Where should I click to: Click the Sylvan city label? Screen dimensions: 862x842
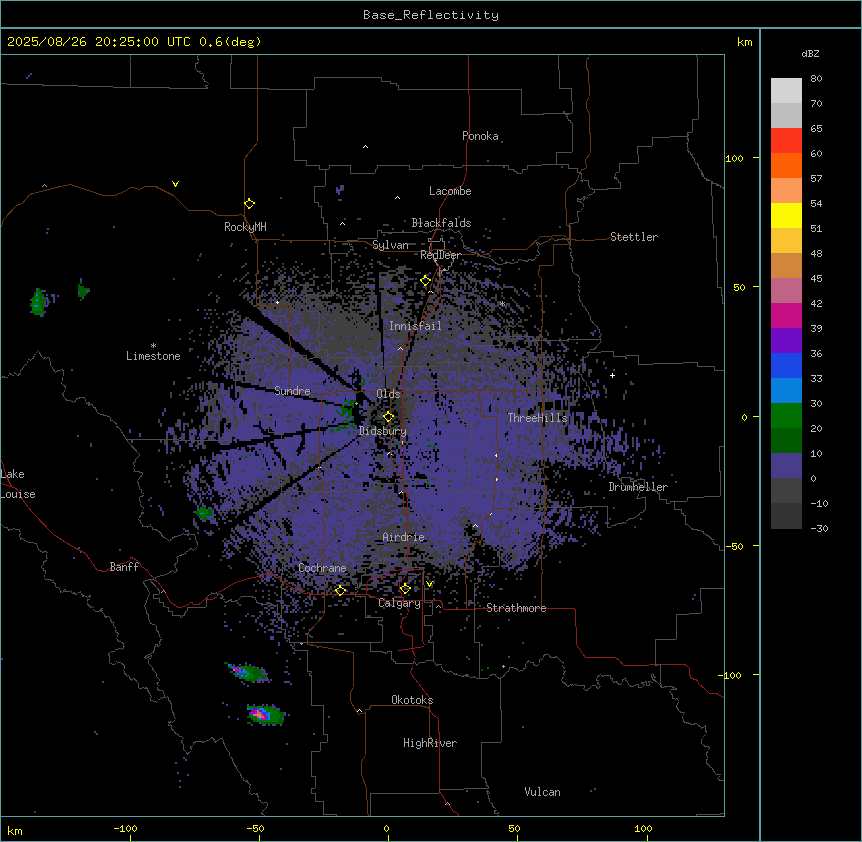(x=390, y=245)
